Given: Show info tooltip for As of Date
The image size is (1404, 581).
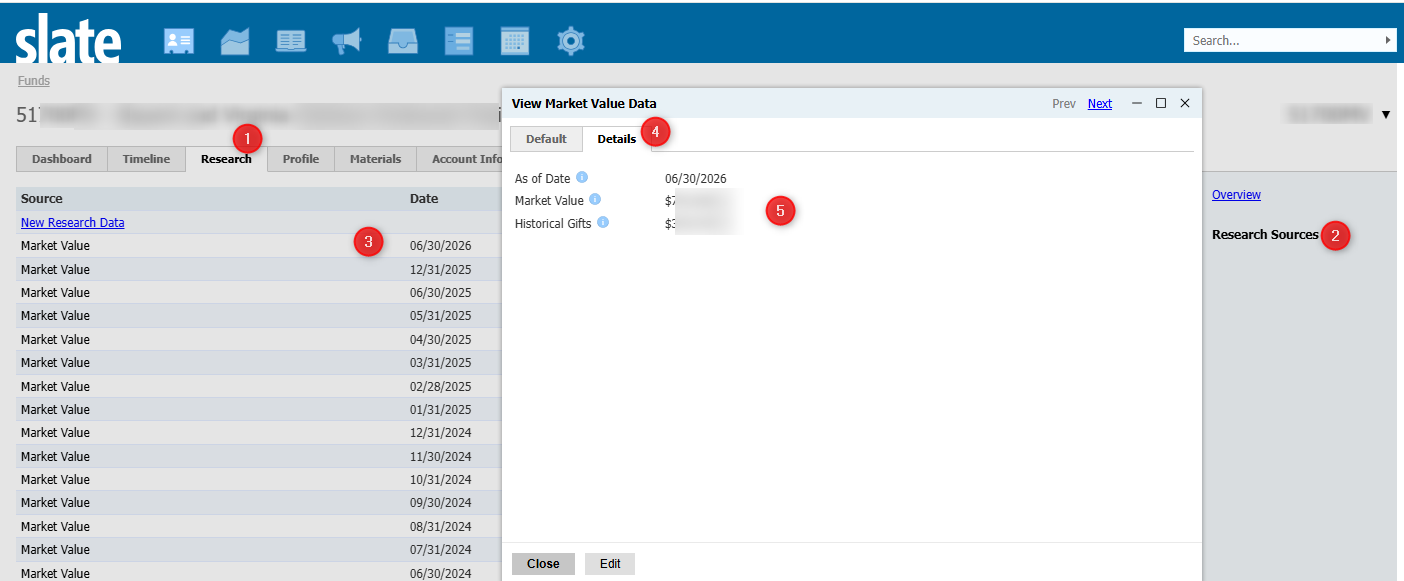Looking at the screenshot, I should click(582, 178).
